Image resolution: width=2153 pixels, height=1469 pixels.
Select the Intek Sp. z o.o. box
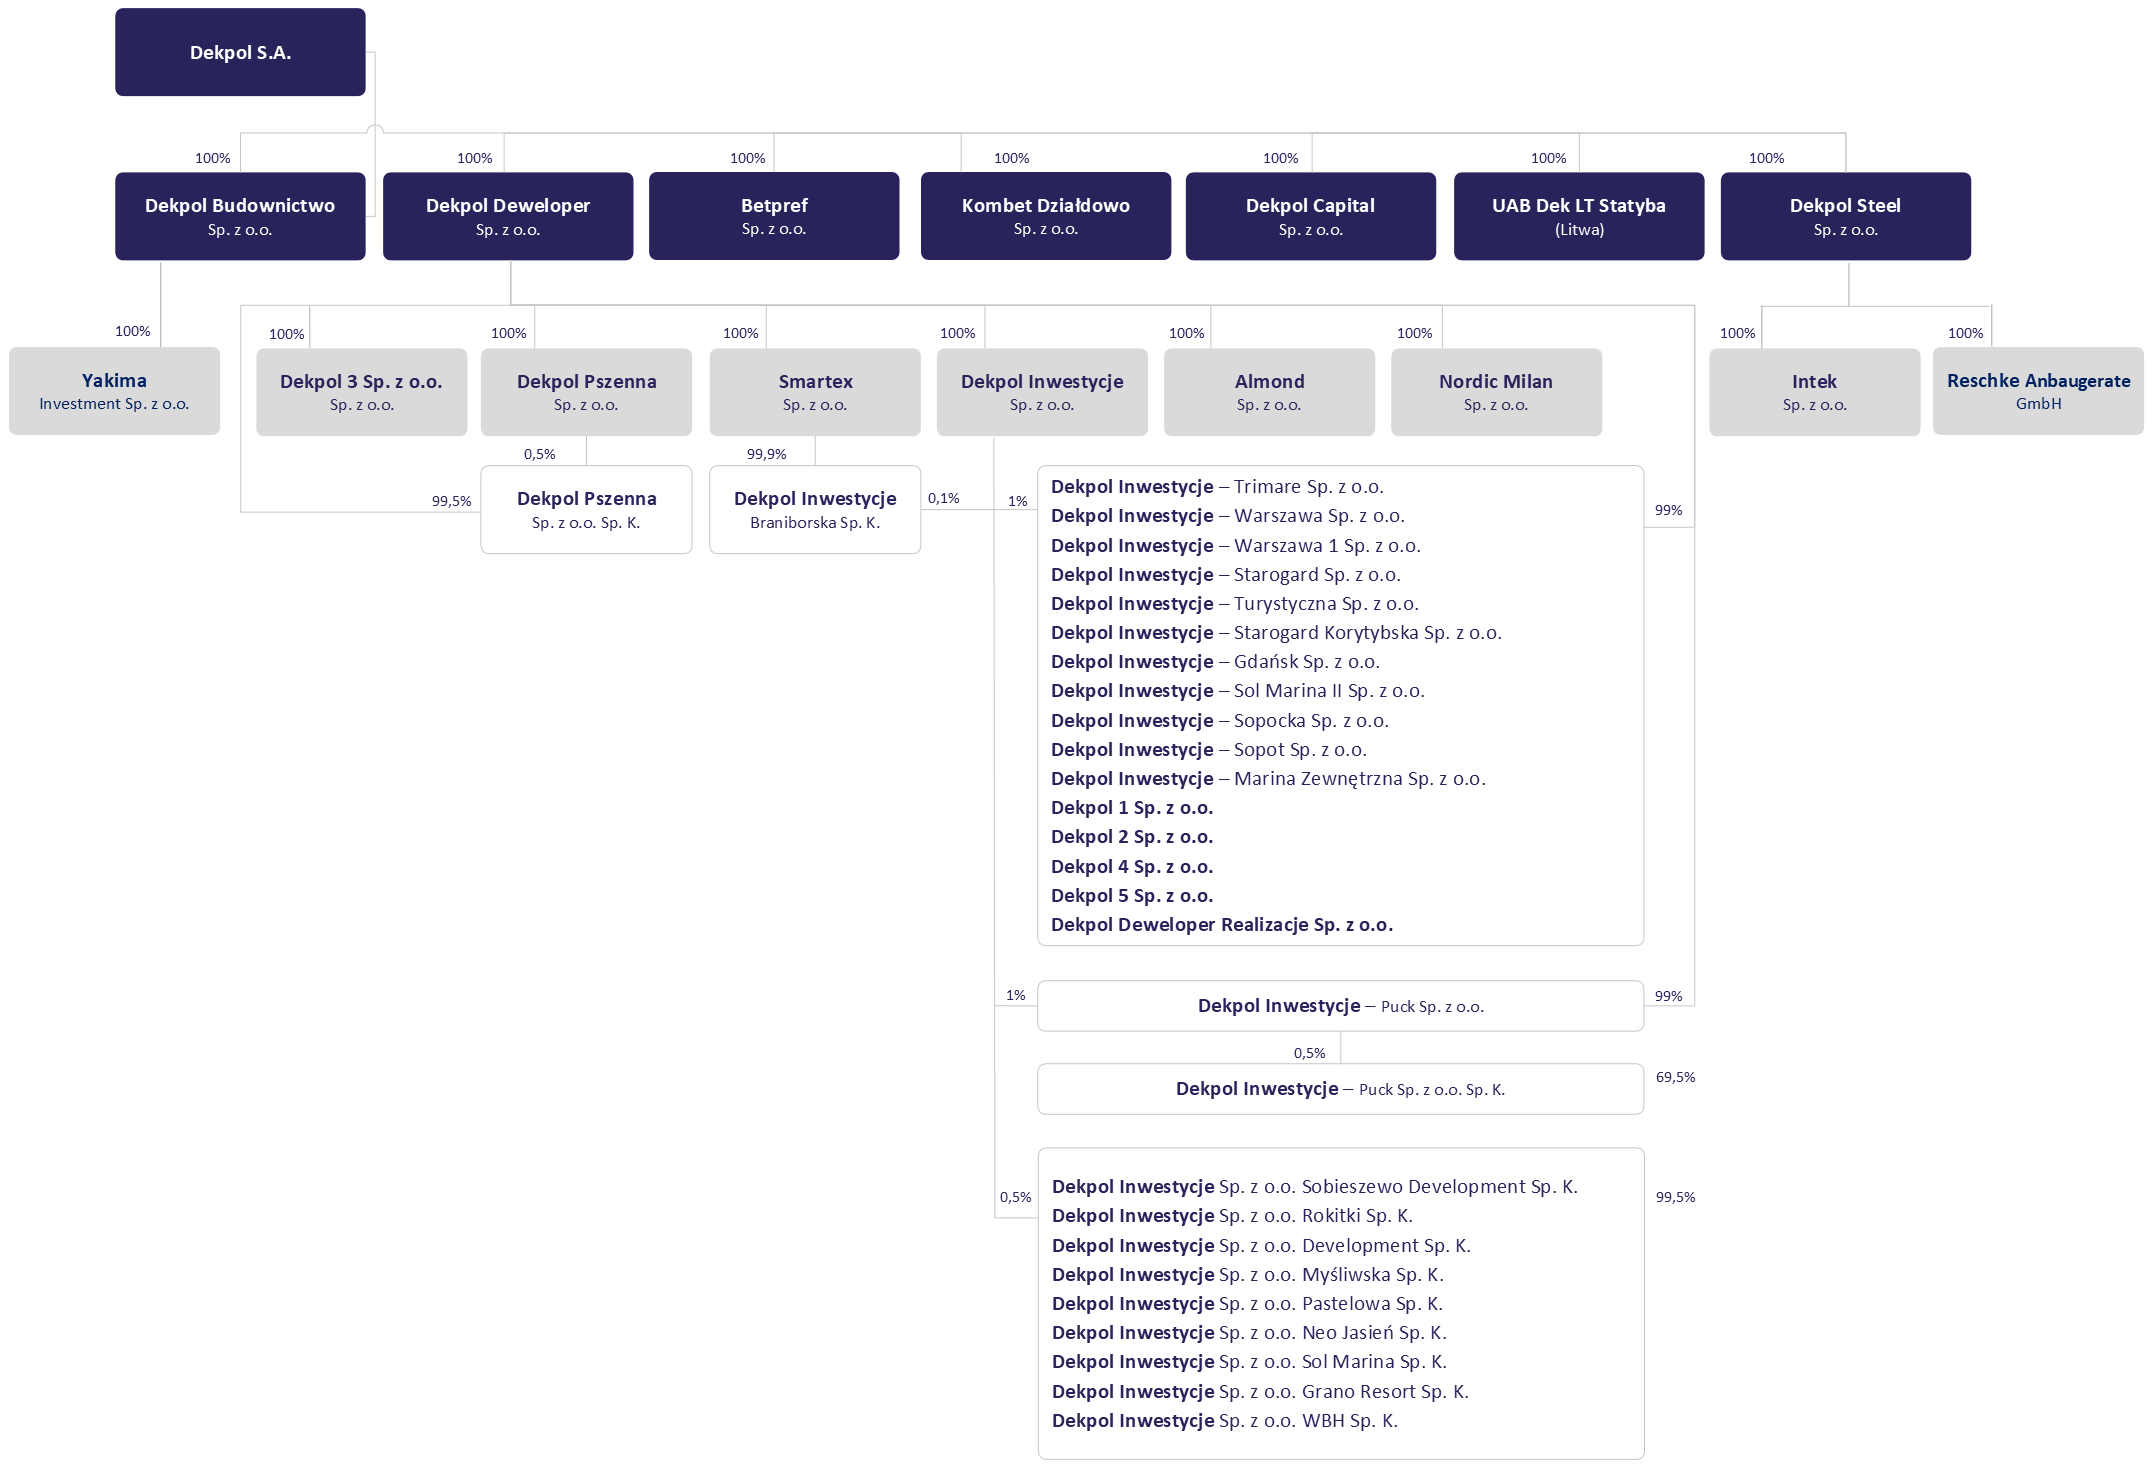[x=1814, y=392]
